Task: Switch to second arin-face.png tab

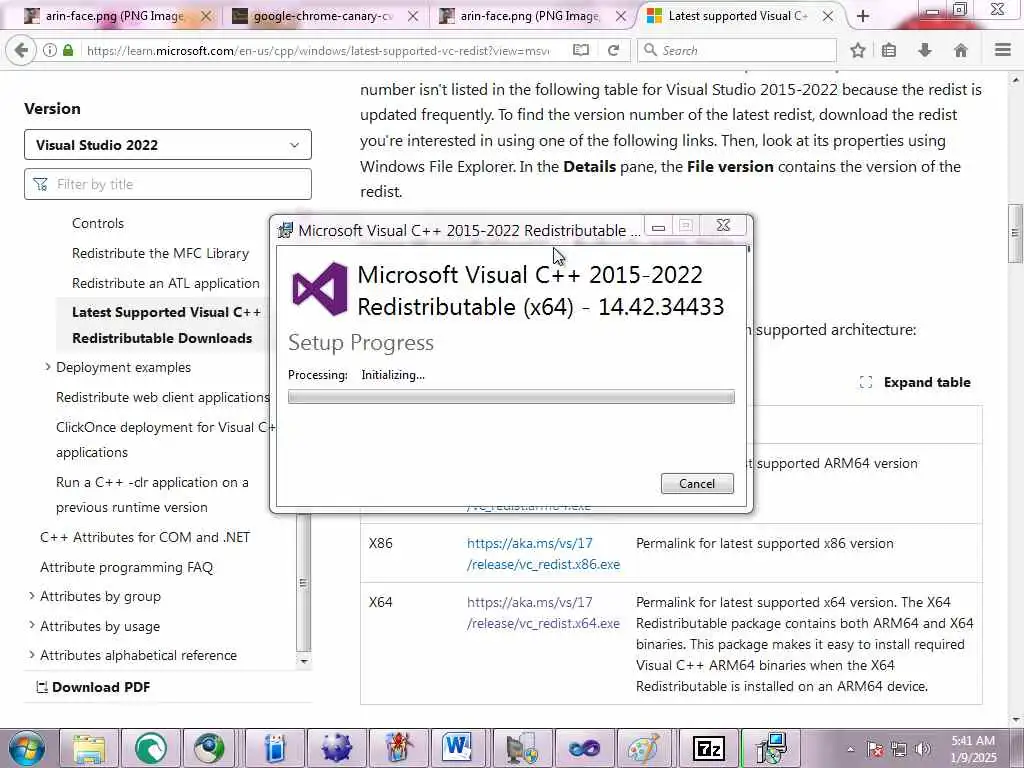Action: click(x=530, y=16)
